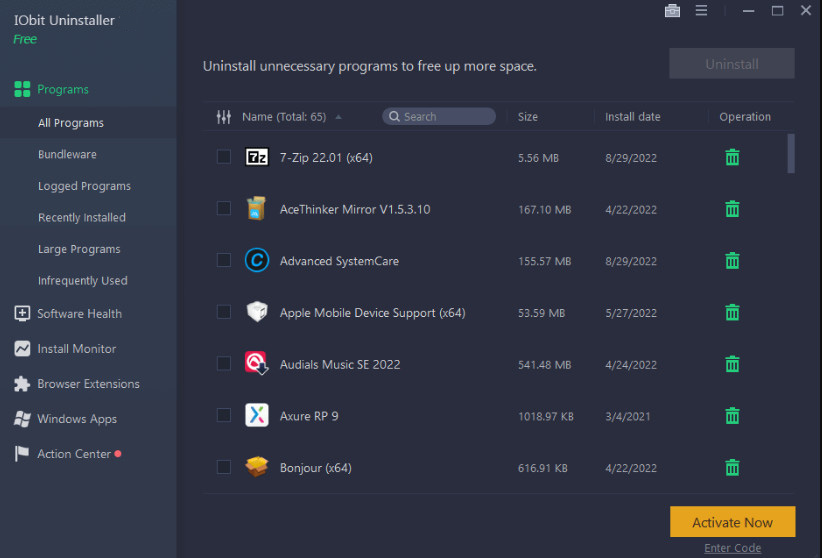Viewport: 822px width, 558px height.
Task: Click the trash icon for Axure RP 9
Action: click(732, 416)
